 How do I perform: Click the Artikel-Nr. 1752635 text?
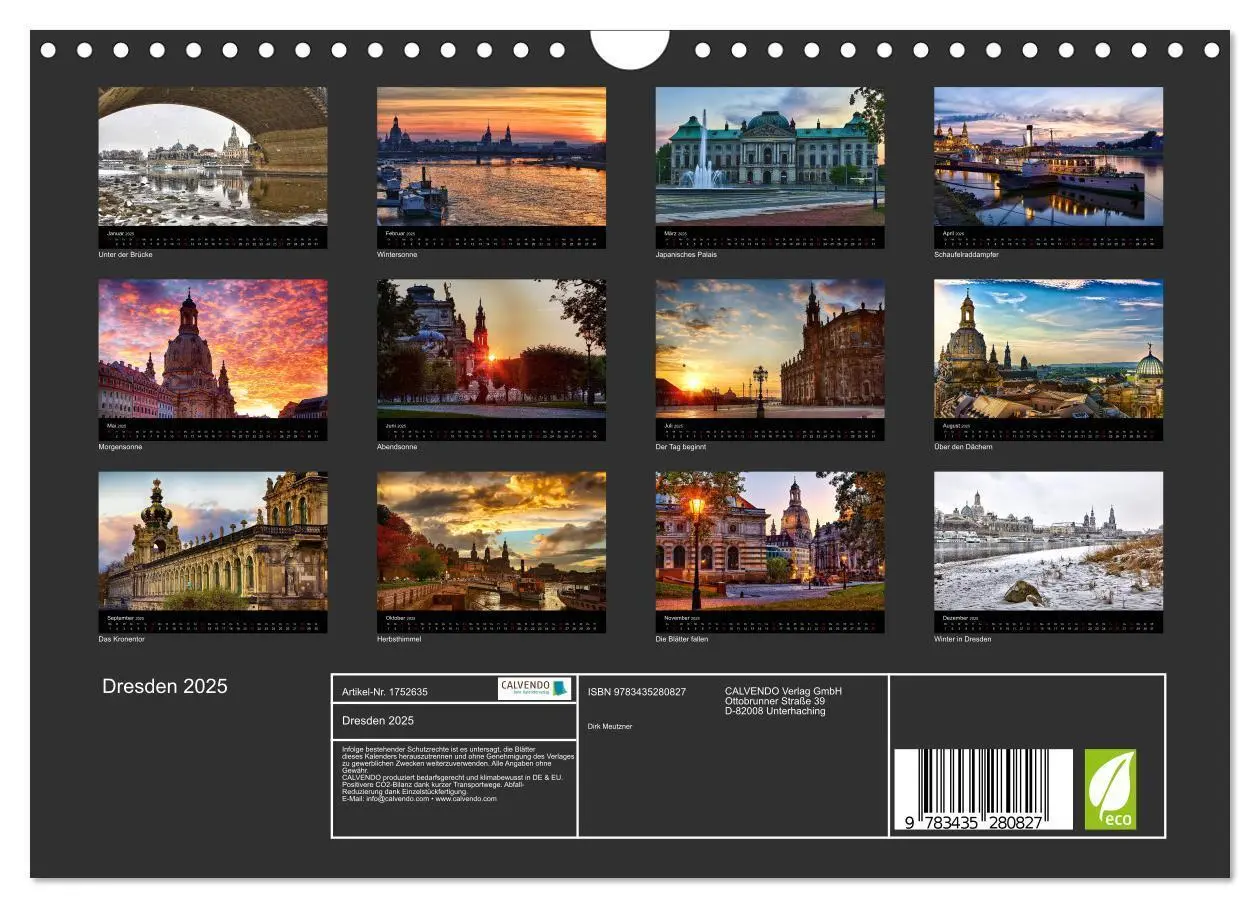coord(385,692)
